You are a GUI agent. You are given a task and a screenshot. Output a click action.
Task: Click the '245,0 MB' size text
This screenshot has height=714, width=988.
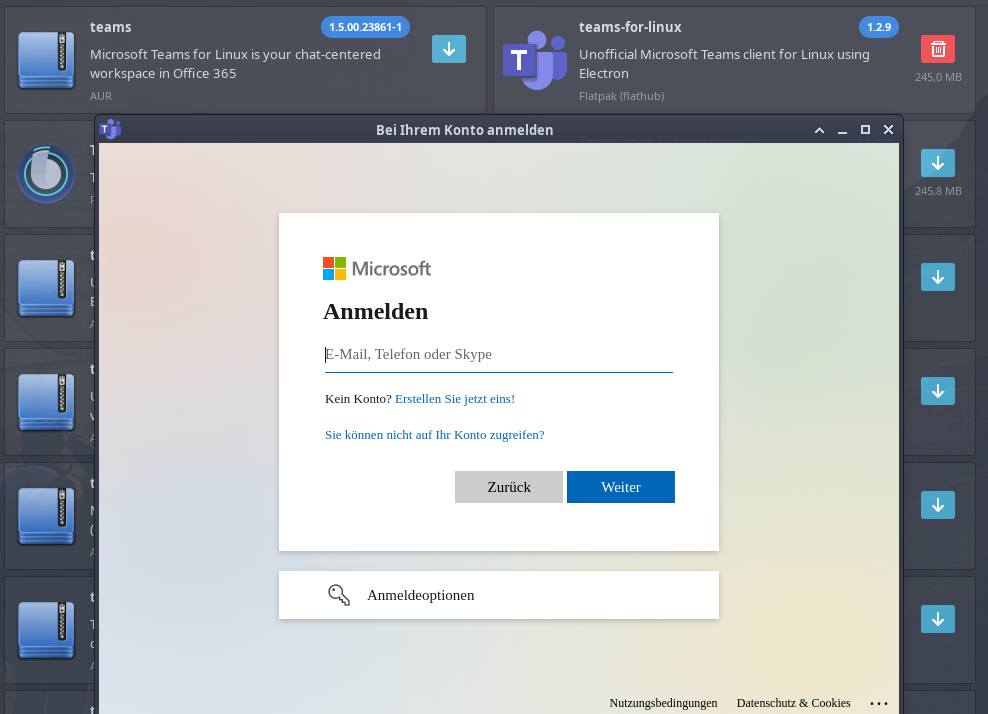[x=938, y=77]
